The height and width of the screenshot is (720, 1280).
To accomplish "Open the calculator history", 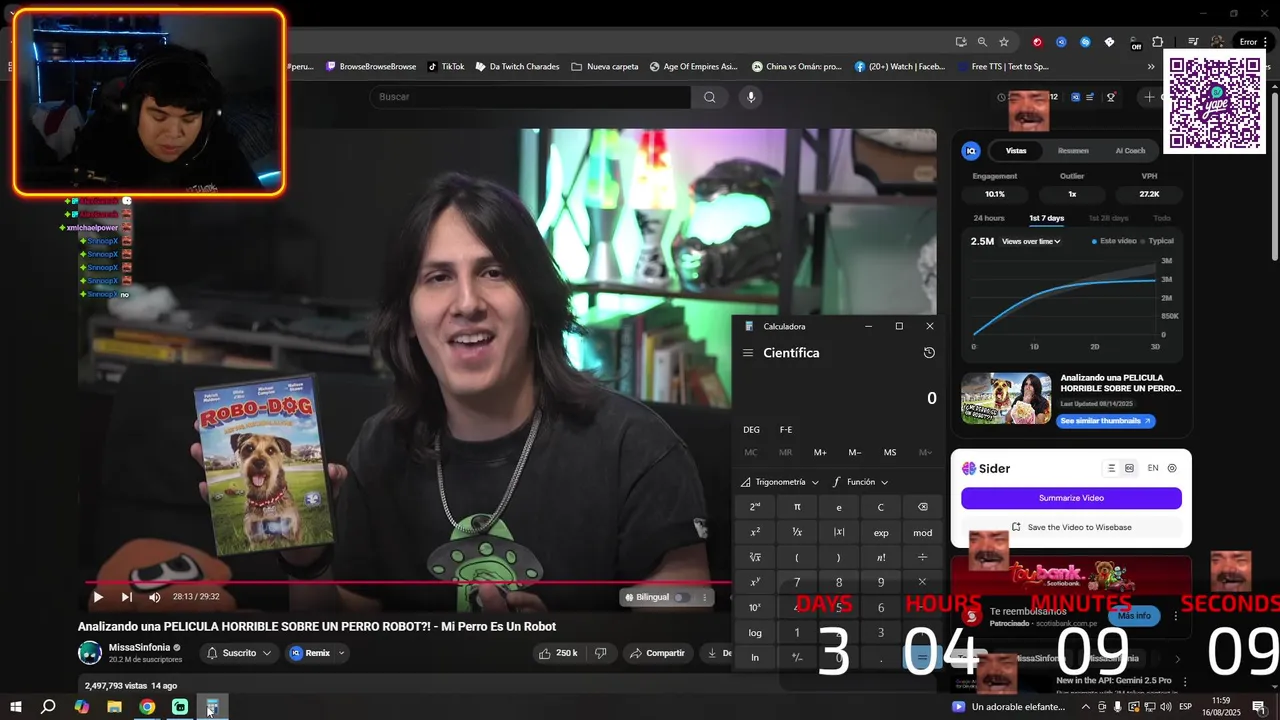I will click(929, 353).
